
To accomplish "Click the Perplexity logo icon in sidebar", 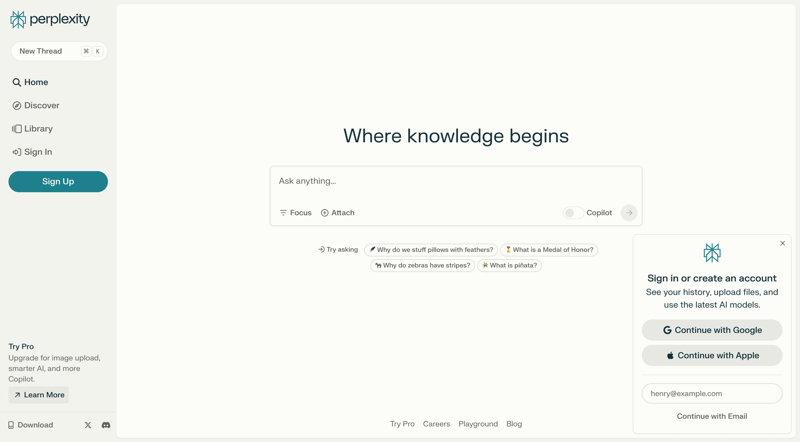I will coord(18,19).
